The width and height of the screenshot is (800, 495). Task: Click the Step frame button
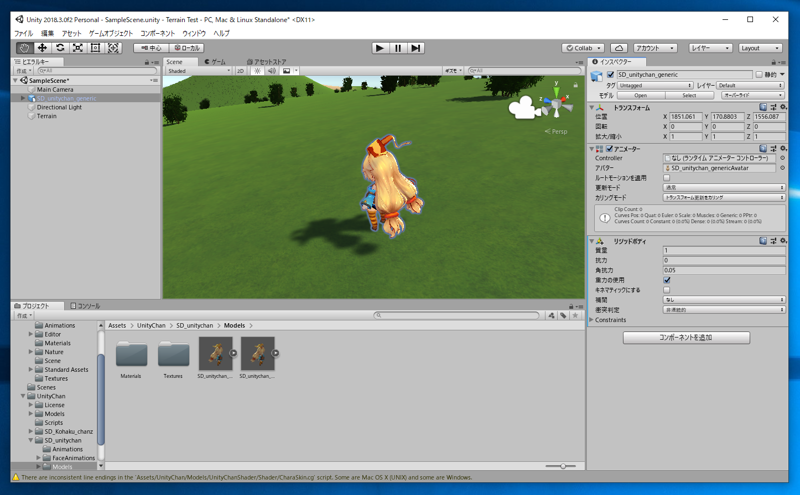coord(416,48)
